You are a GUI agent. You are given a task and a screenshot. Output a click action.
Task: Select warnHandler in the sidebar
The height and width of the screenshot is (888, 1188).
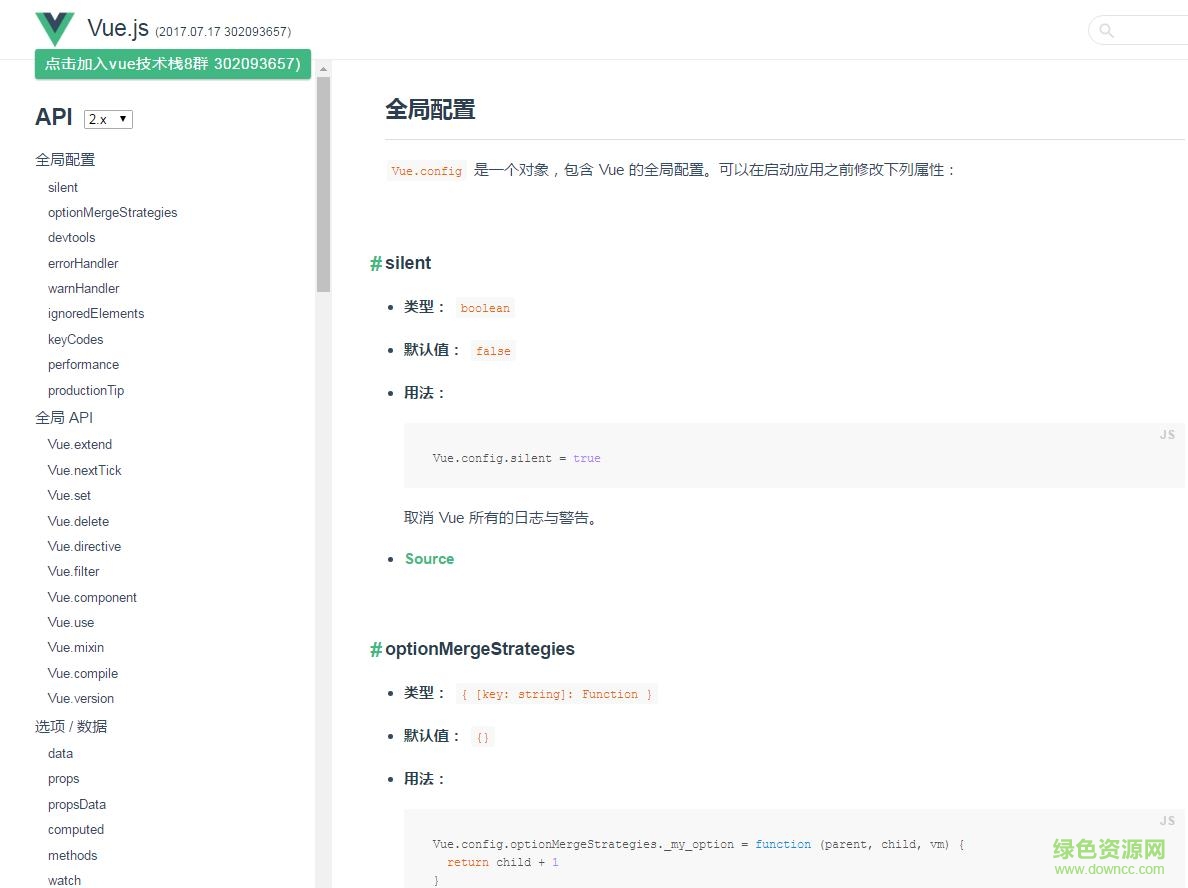click(x=83, y=288)
